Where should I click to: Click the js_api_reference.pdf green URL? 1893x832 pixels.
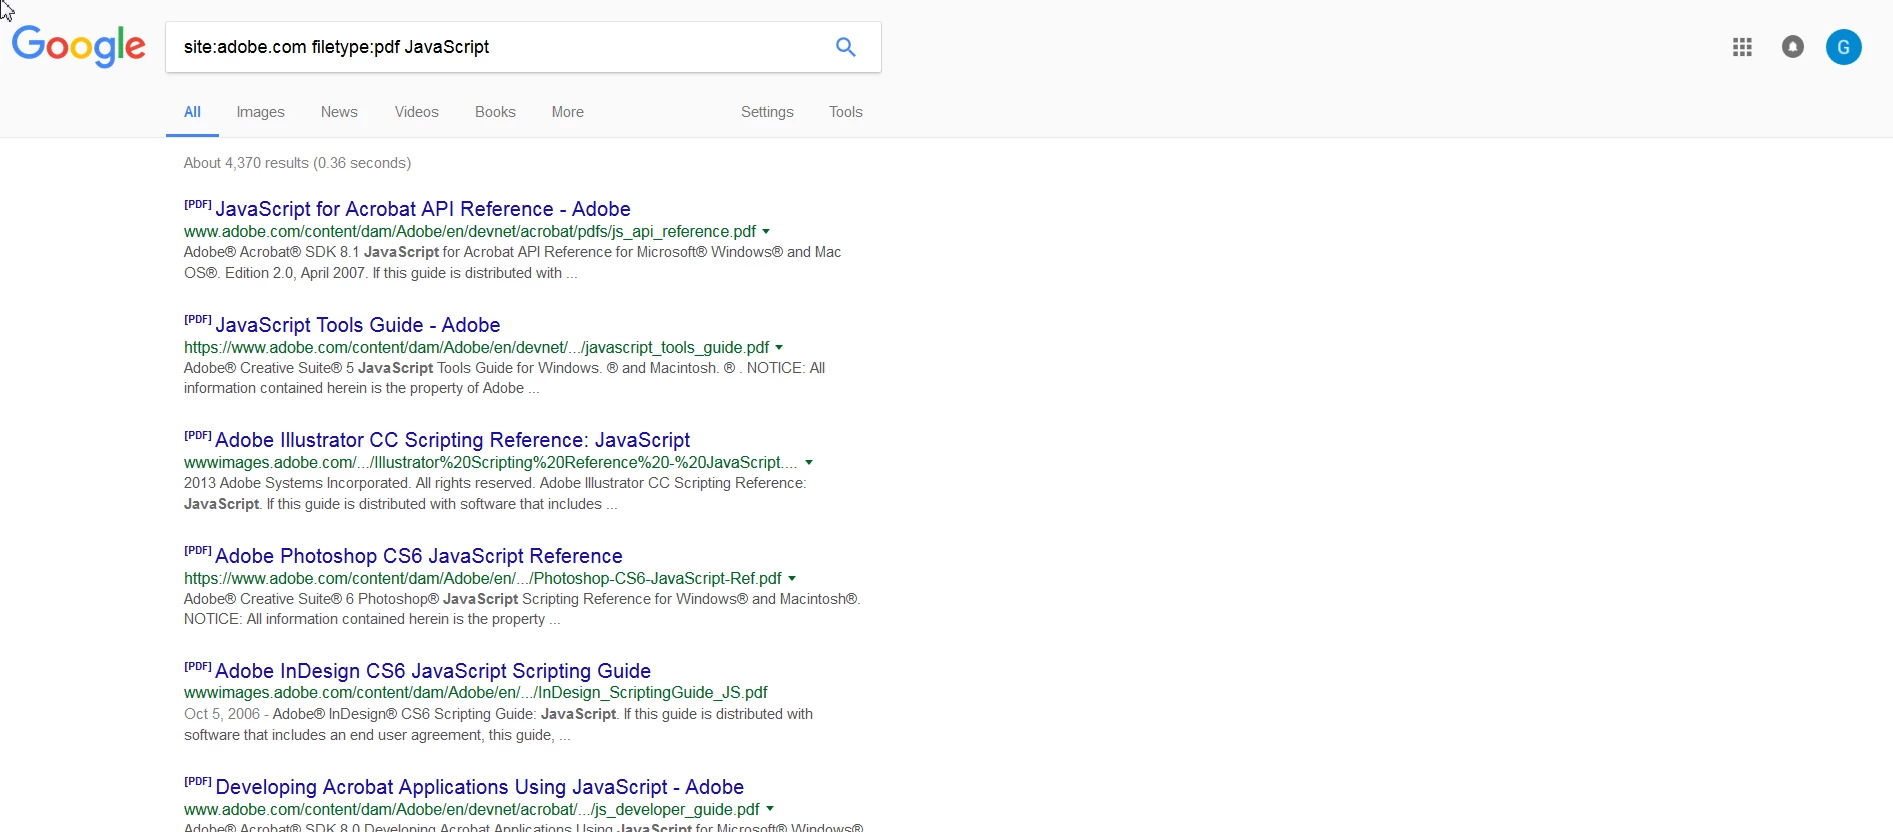coord(470,232)
